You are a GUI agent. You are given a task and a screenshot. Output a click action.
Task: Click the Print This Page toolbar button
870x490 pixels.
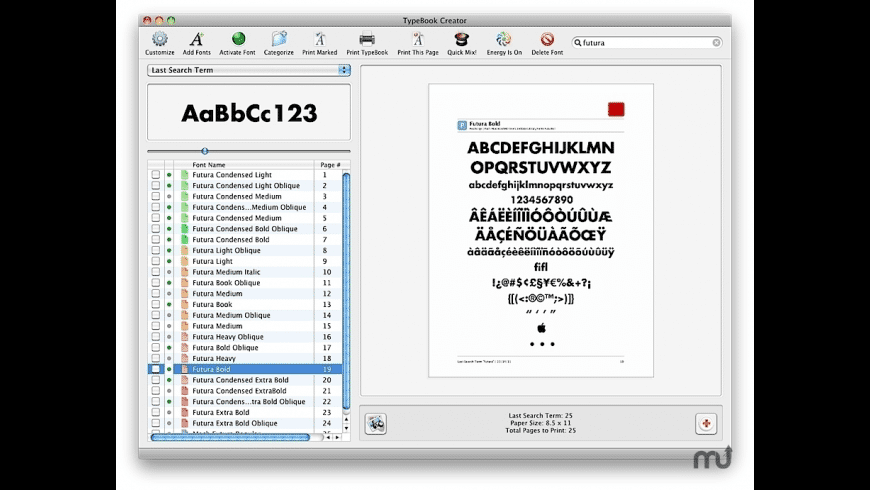(x=417, y=40)
